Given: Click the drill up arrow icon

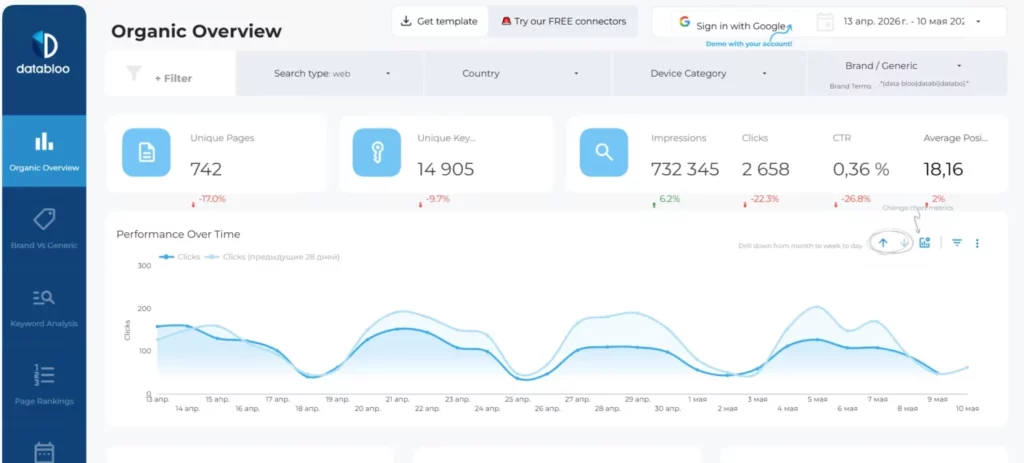Looking at the screenshot, I should coord(883,243).
